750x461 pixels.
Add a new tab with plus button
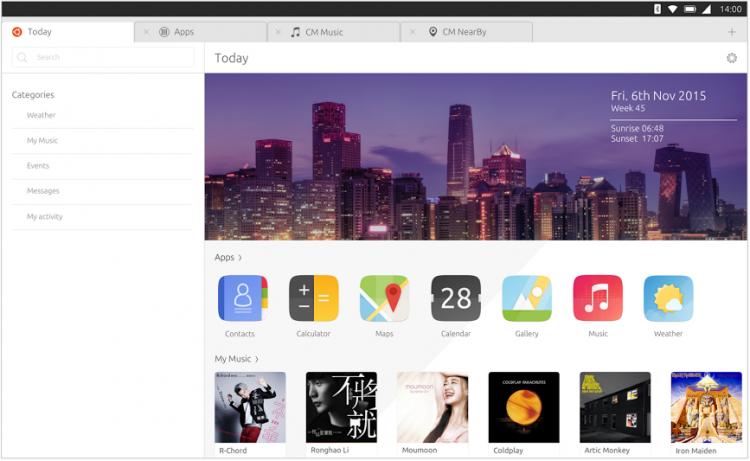point(731,32)
